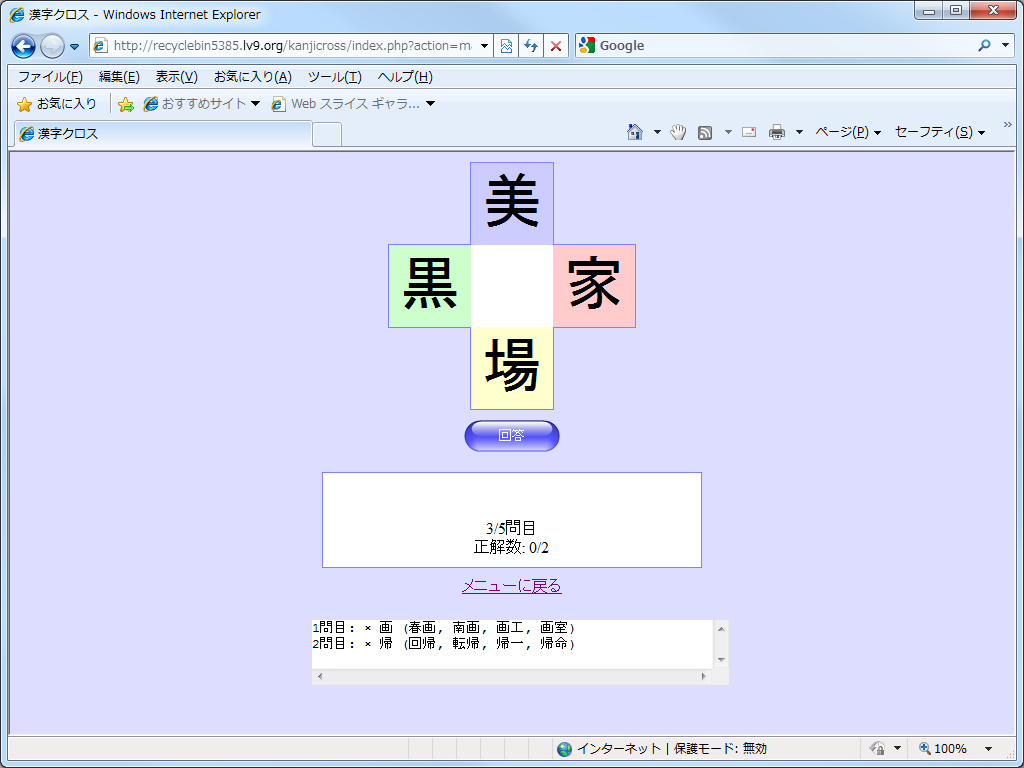Expand the Web スライス ギャラリー dropdown

[x=430, y=103]
